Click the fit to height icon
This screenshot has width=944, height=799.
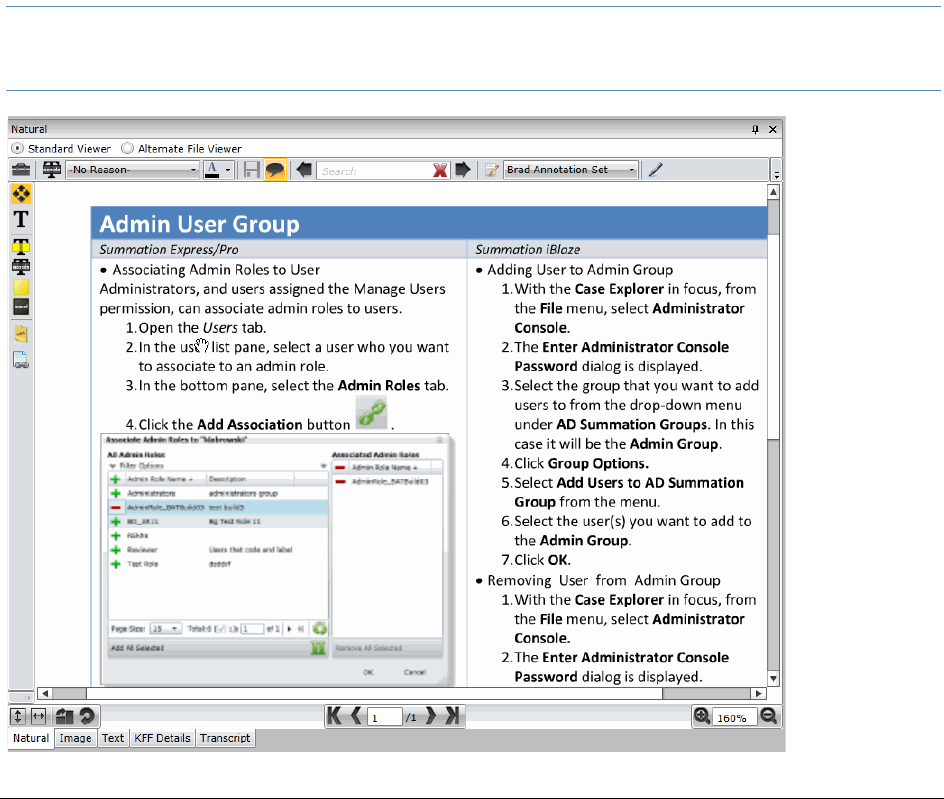tap(18, 716)
